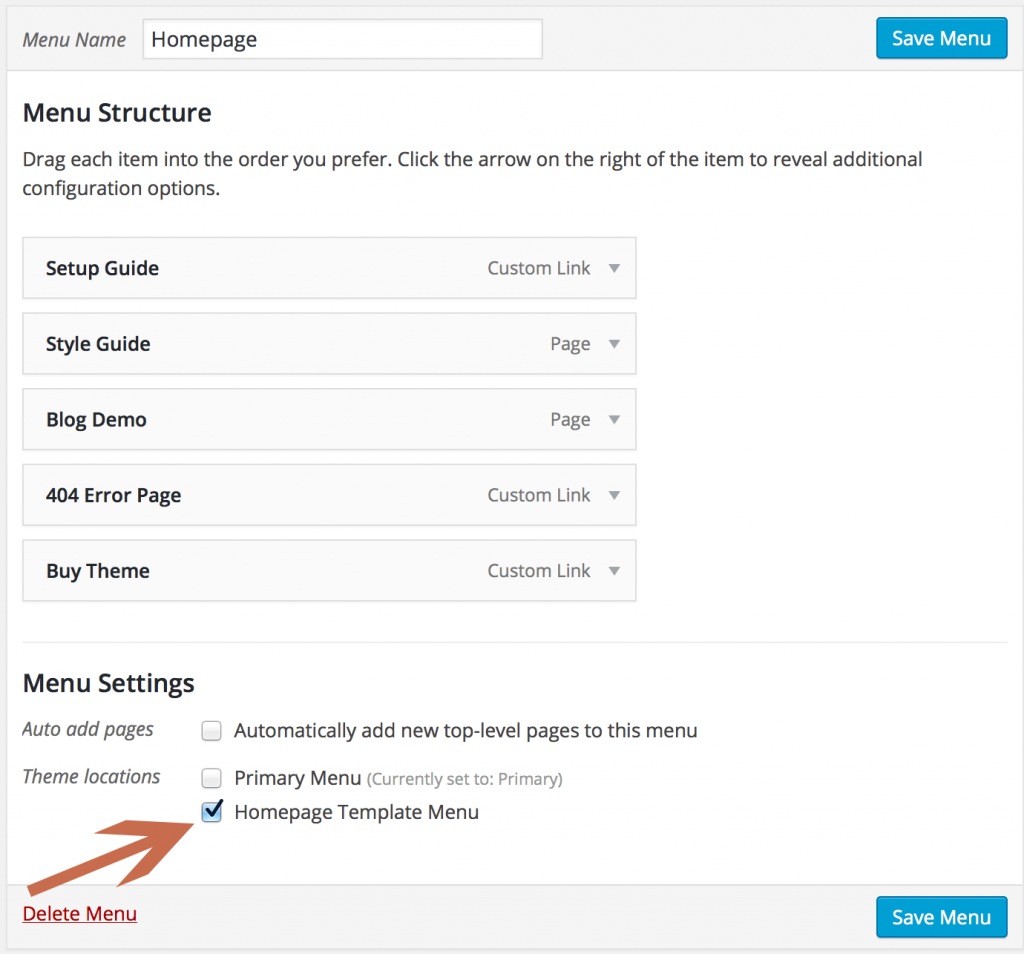Click the 404 Error Page item title
1024x954 pixels.
pyautogui.click(x=113, y=495)
